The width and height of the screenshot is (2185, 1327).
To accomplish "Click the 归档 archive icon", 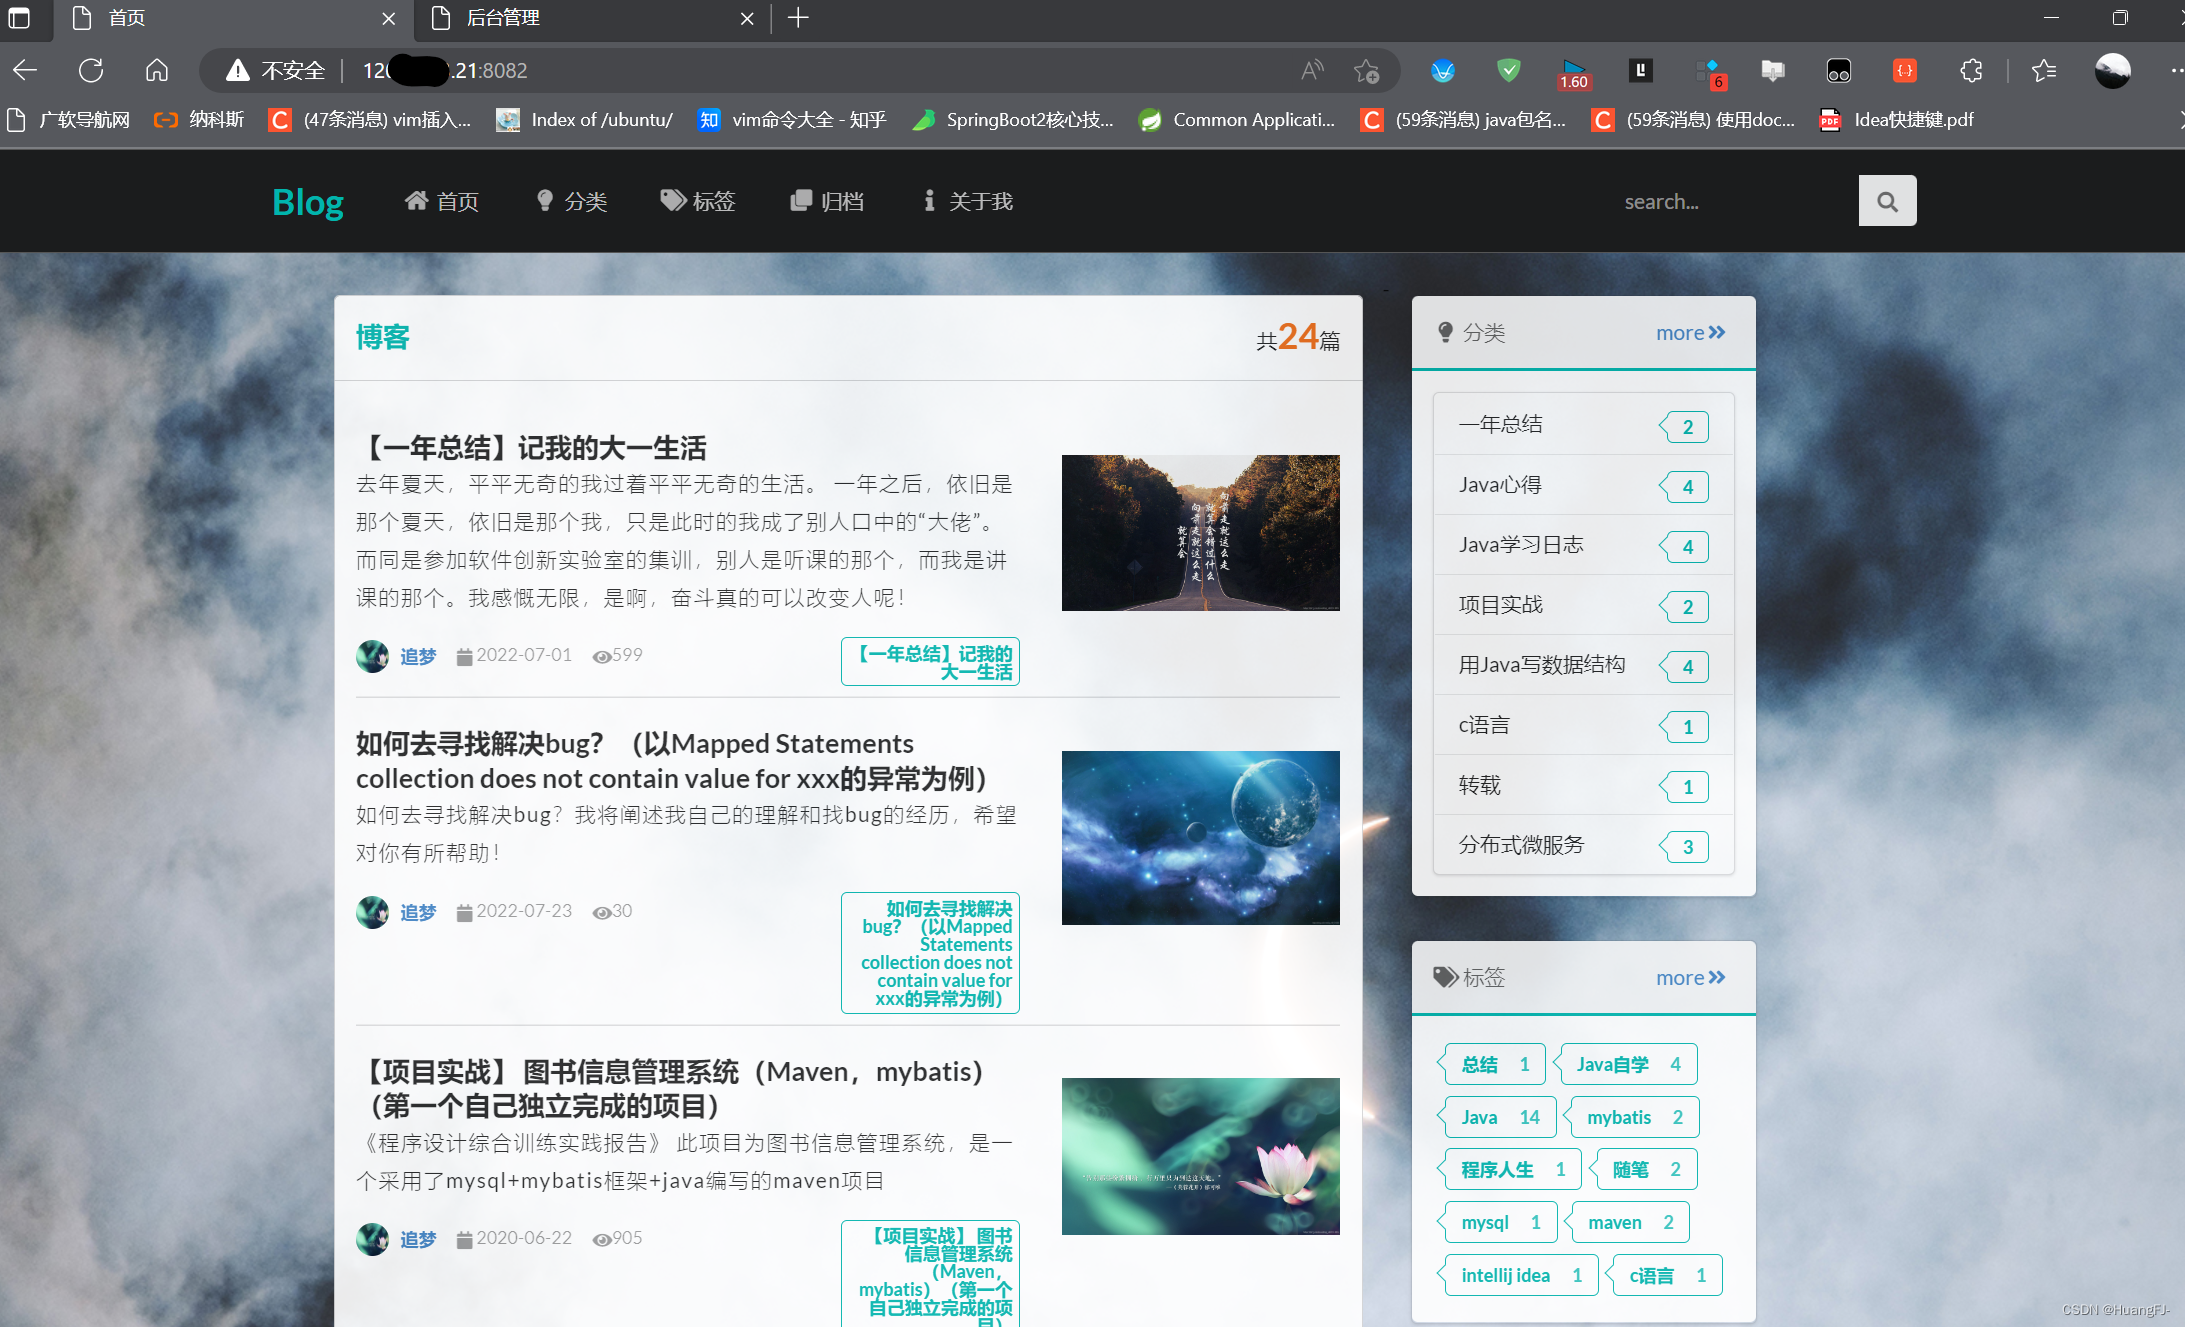I will coord(801,200).
